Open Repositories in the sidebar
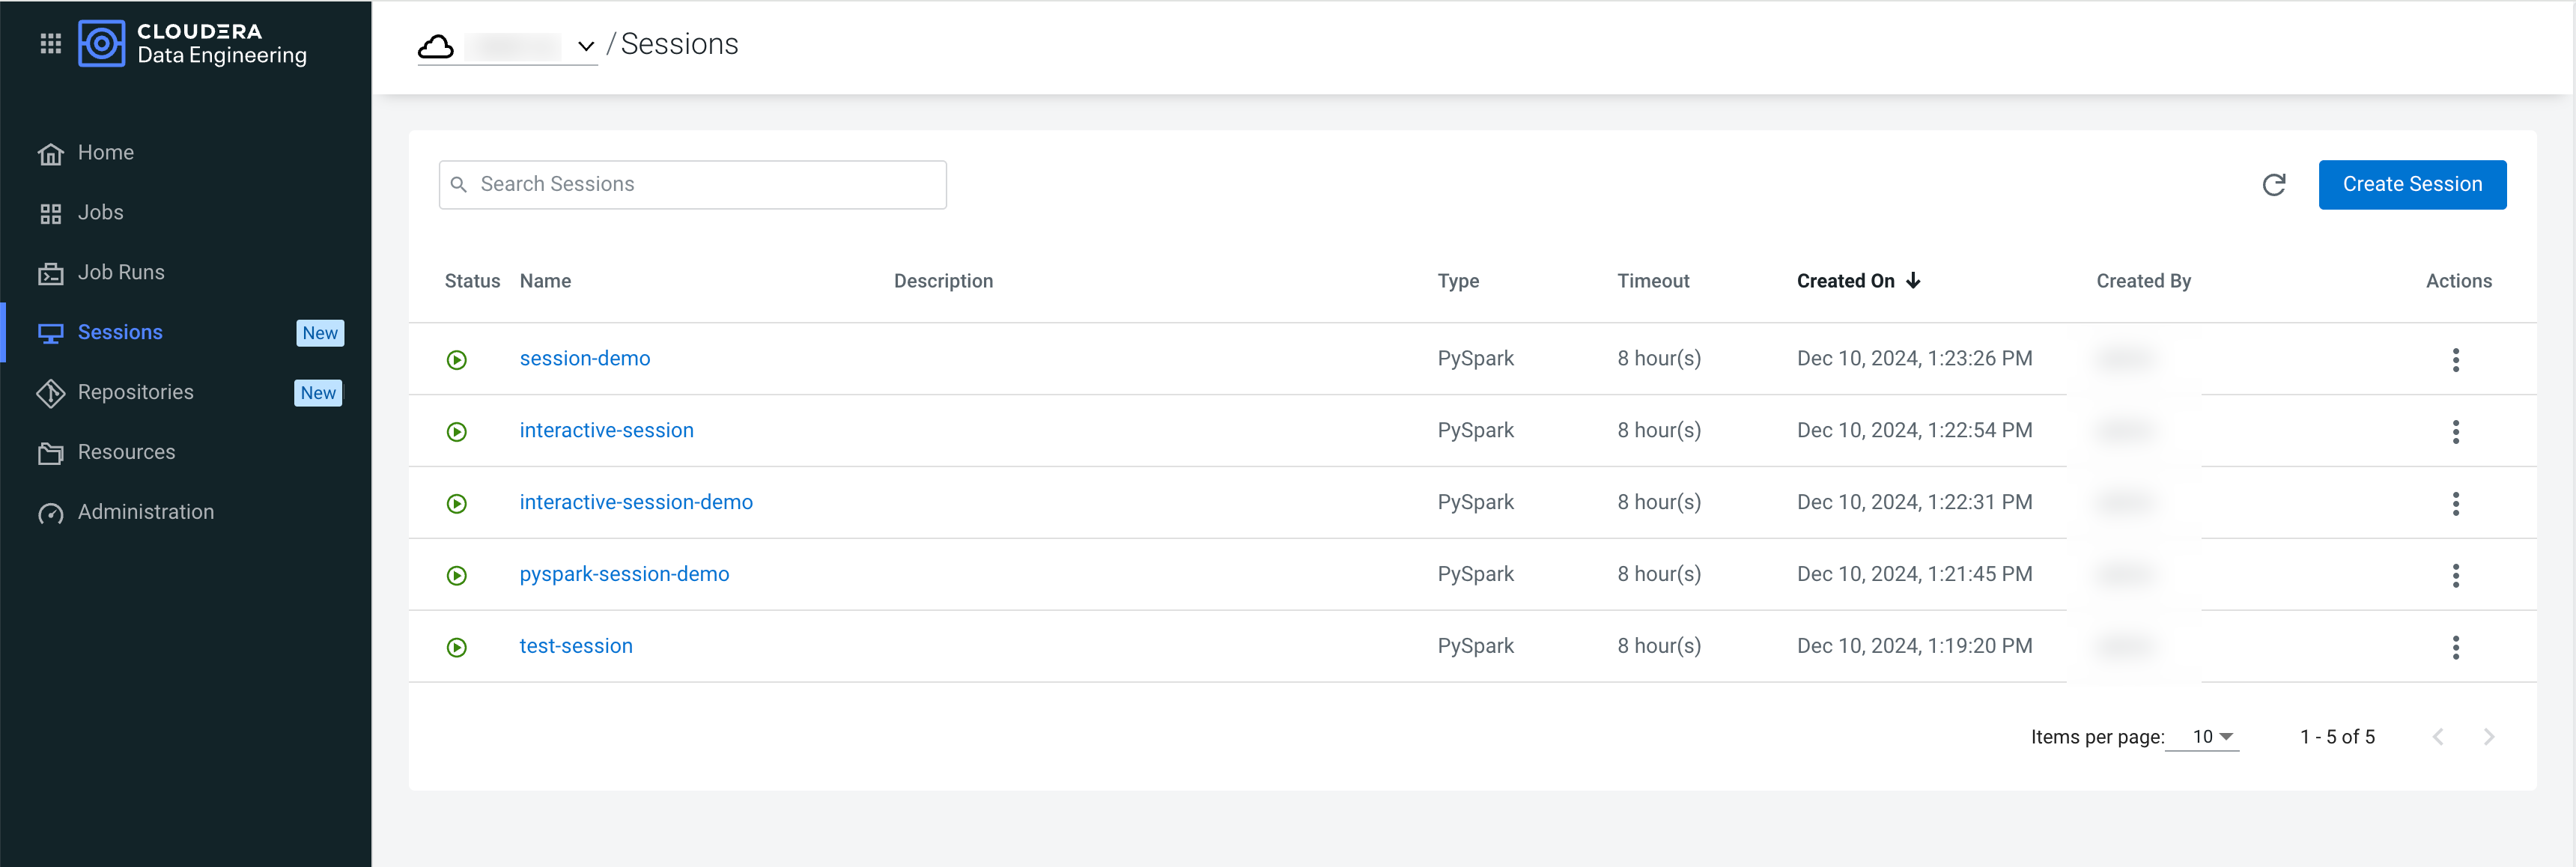 point(135,392)
